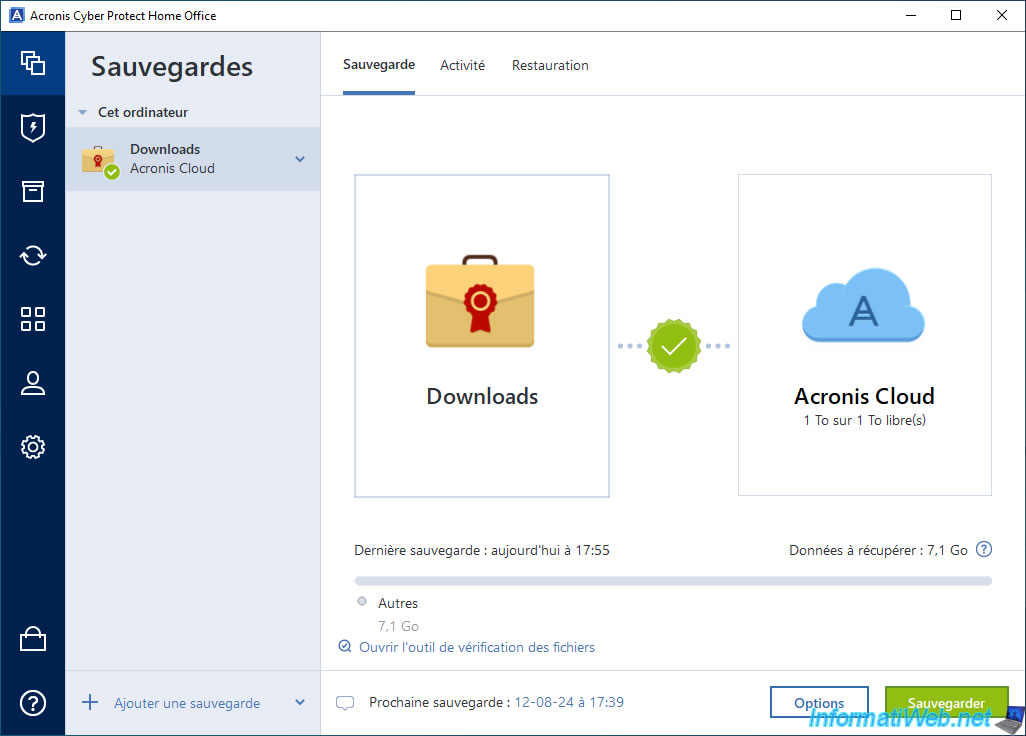Image resolution: width=1026 pixels, height=736 pixels.
Task: Open the Protection shield section
Action: (x=33, y=128)
